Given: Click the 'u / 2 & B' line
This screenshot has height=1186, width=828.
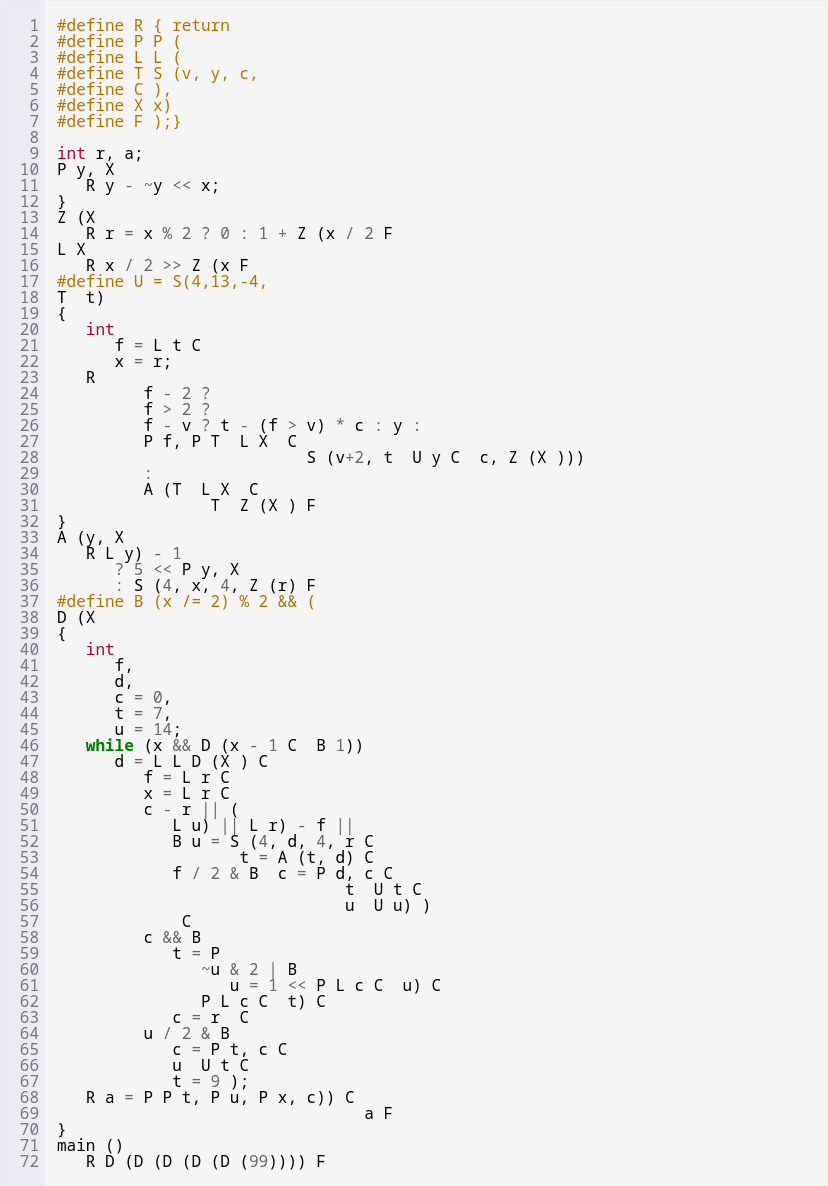Looking at the screenshot, I should click(x=186, y=1034).
